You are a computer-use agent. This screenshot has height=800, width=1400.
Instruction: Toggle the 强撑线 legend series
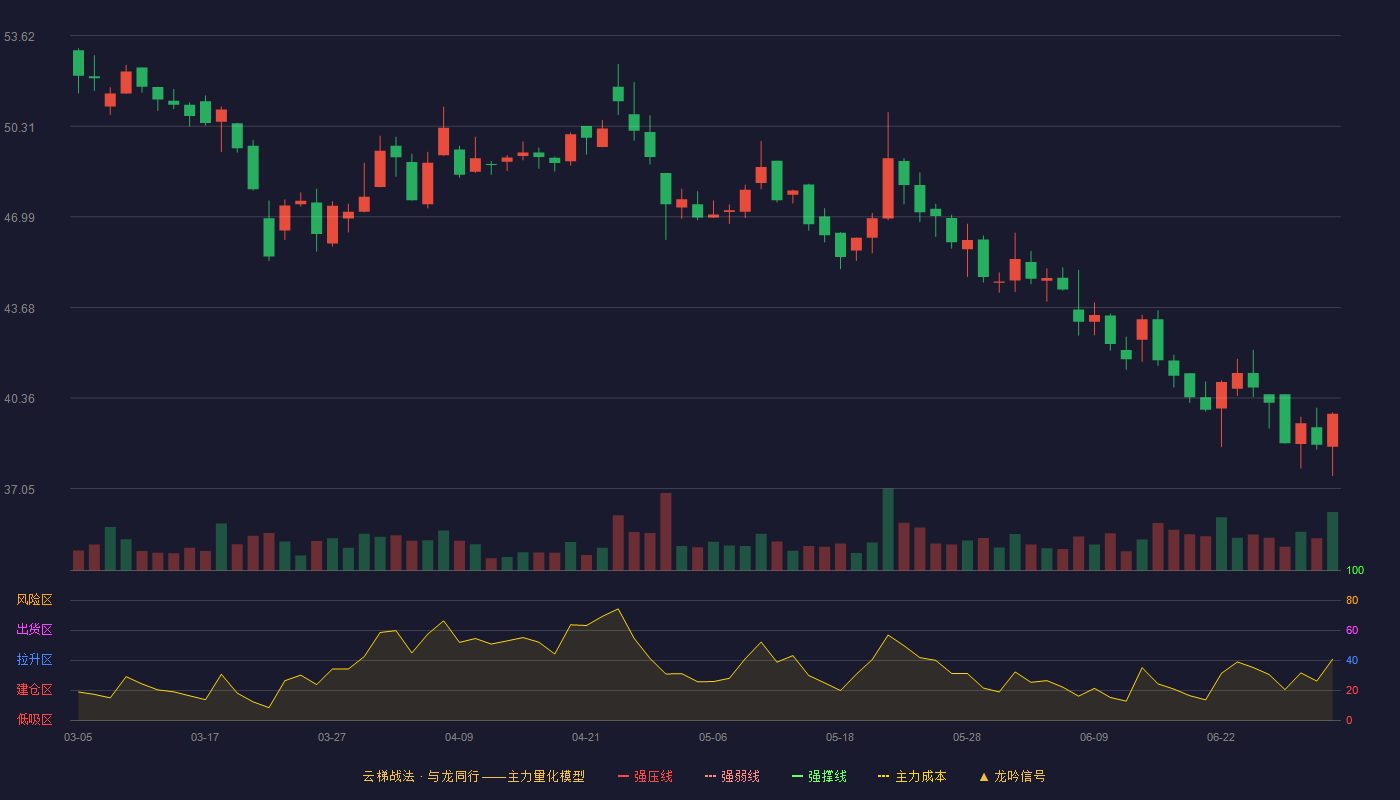(819, 776)
